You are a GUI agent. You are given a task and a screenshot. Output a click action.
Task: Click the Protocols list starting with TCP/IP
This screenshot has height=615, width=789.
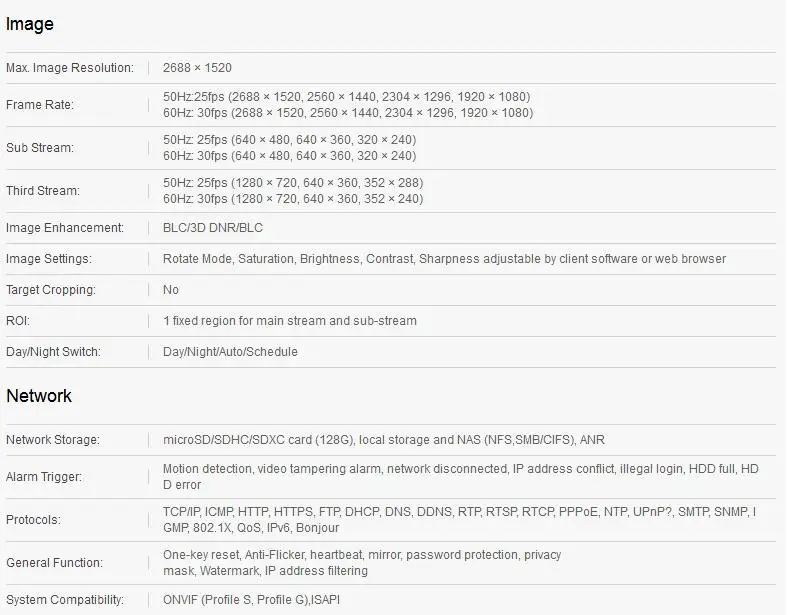459,520
